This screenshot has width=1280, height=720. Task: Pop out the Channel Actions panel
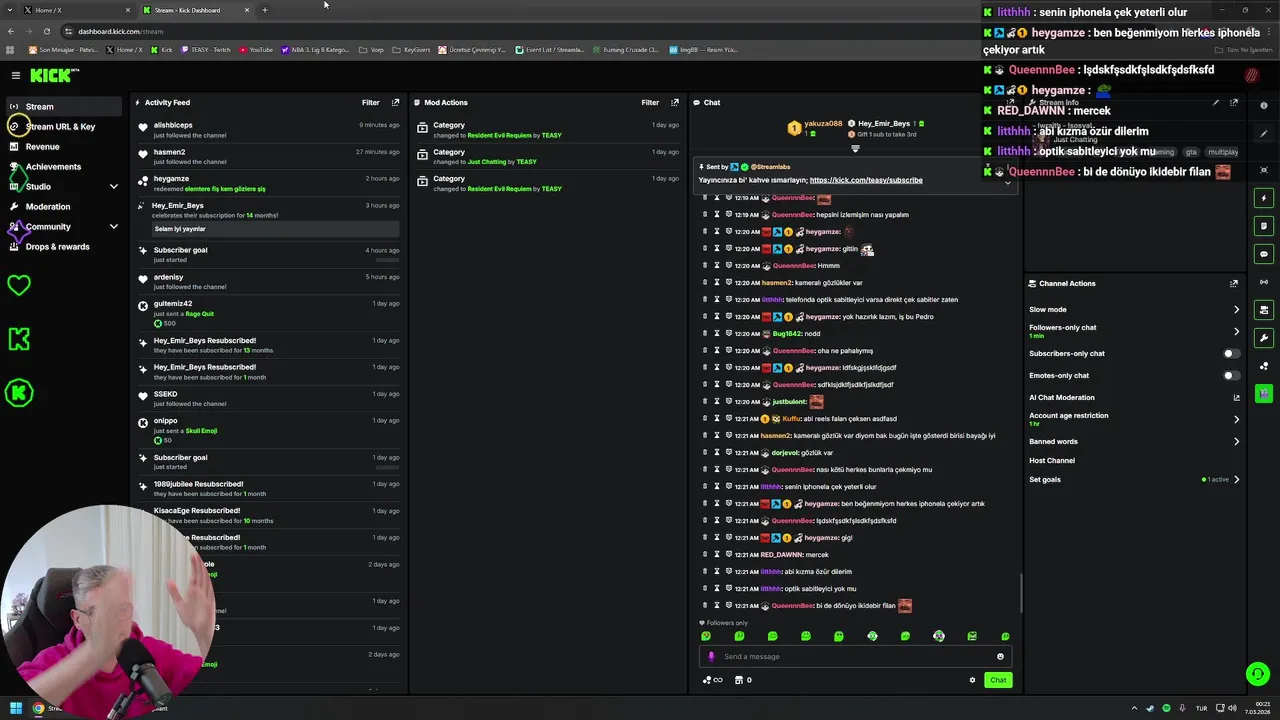pos(1234,283)
